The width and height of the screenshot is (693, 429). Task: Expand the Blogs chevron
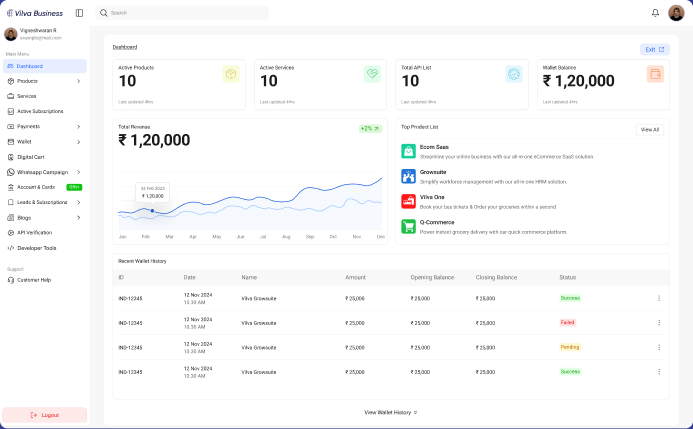78,218
